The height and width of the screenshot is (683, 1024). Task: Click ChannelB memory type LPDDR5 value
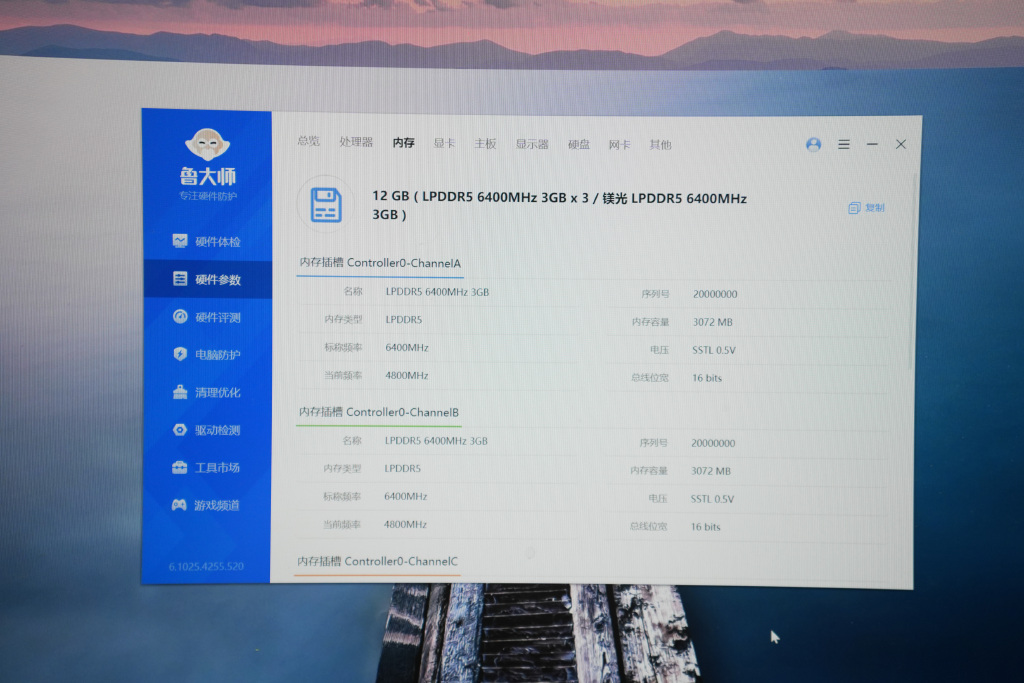[402, 468]
